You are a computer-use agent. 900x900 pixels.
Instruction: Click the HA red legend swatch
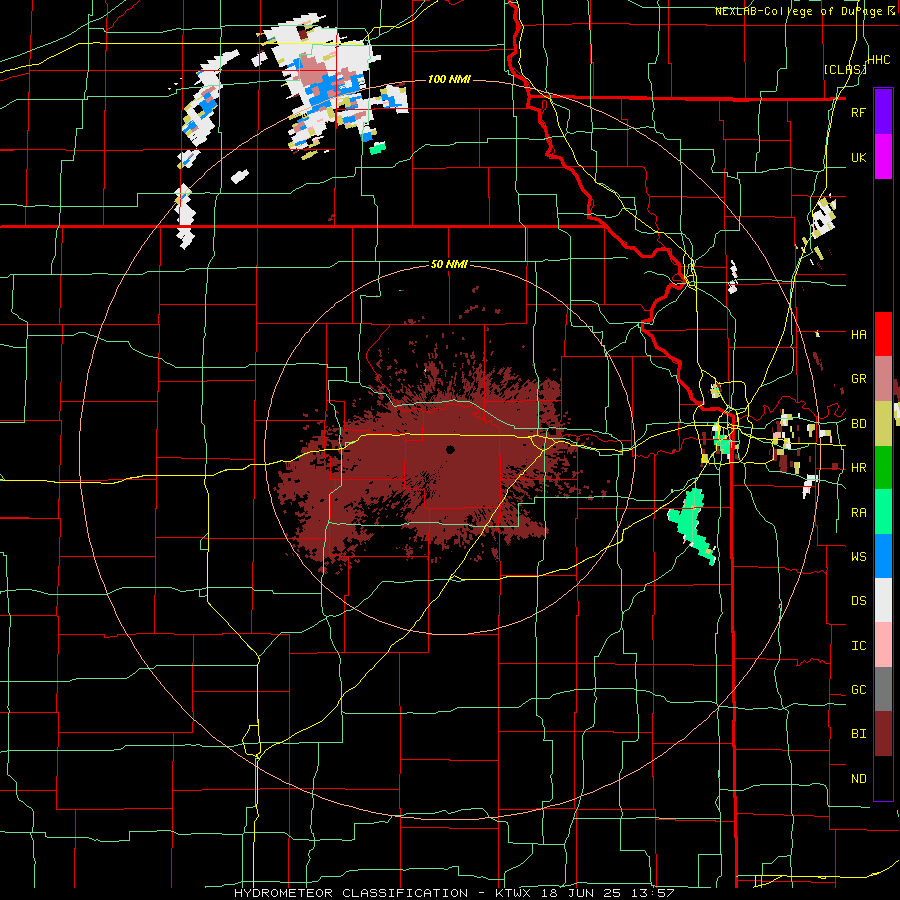coord(883,334)
